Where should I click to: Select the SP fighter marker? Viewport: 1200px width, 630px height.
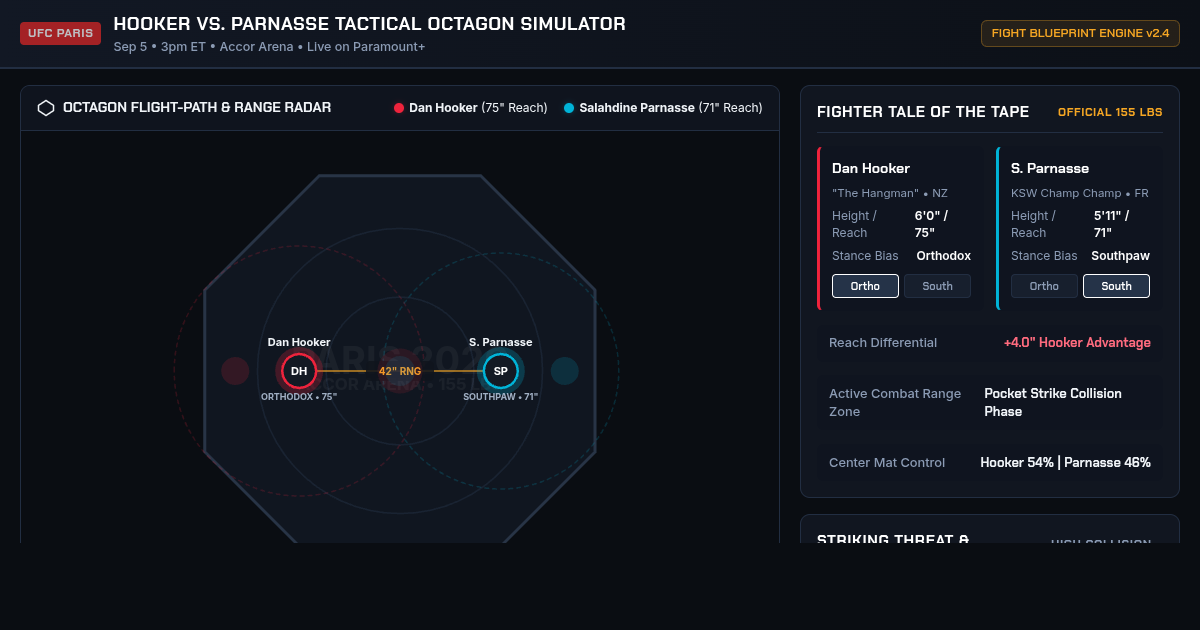tap(501, 371)
